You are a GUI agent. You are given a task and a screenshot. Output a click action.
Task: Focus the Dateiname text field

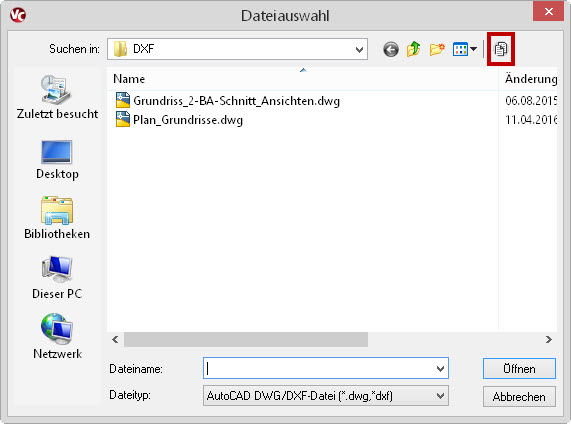319,369
